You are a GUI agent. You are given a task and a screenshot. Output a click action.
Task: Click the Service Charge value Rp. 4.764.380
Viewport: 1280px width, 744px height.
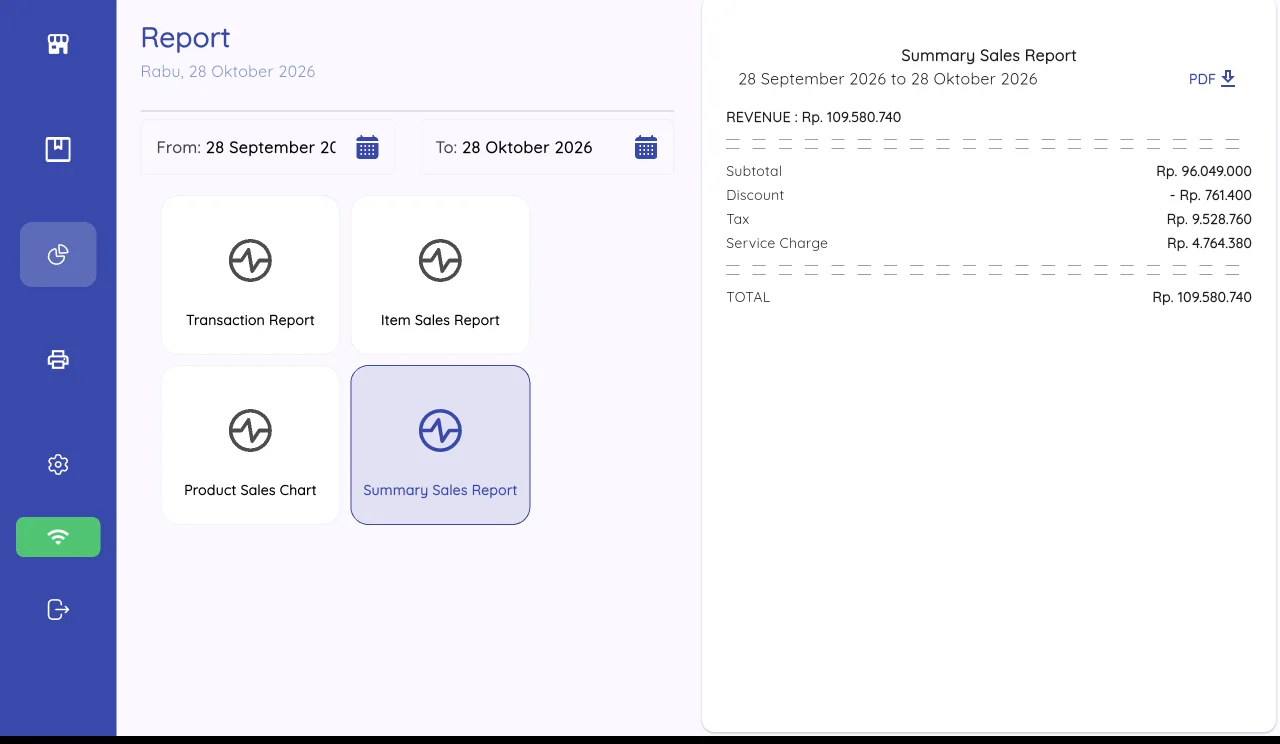(1209, 243)
